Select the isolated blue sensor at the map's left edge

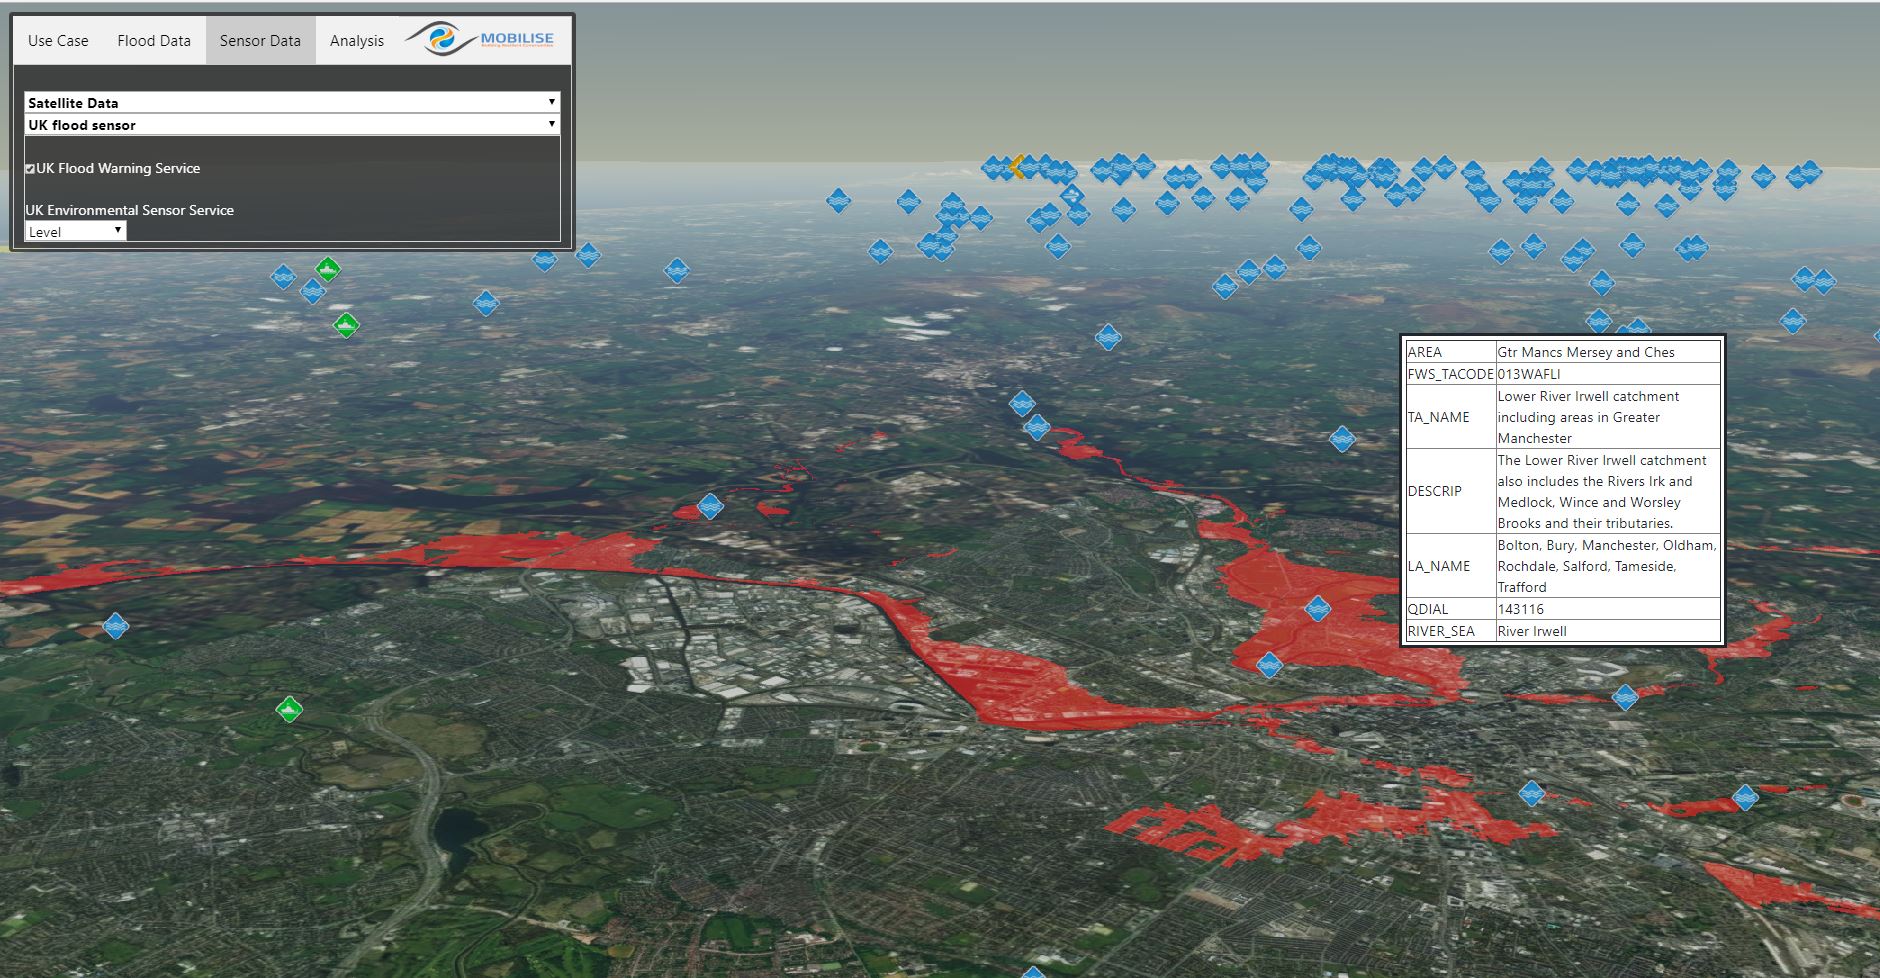click(x=116, y=626)
